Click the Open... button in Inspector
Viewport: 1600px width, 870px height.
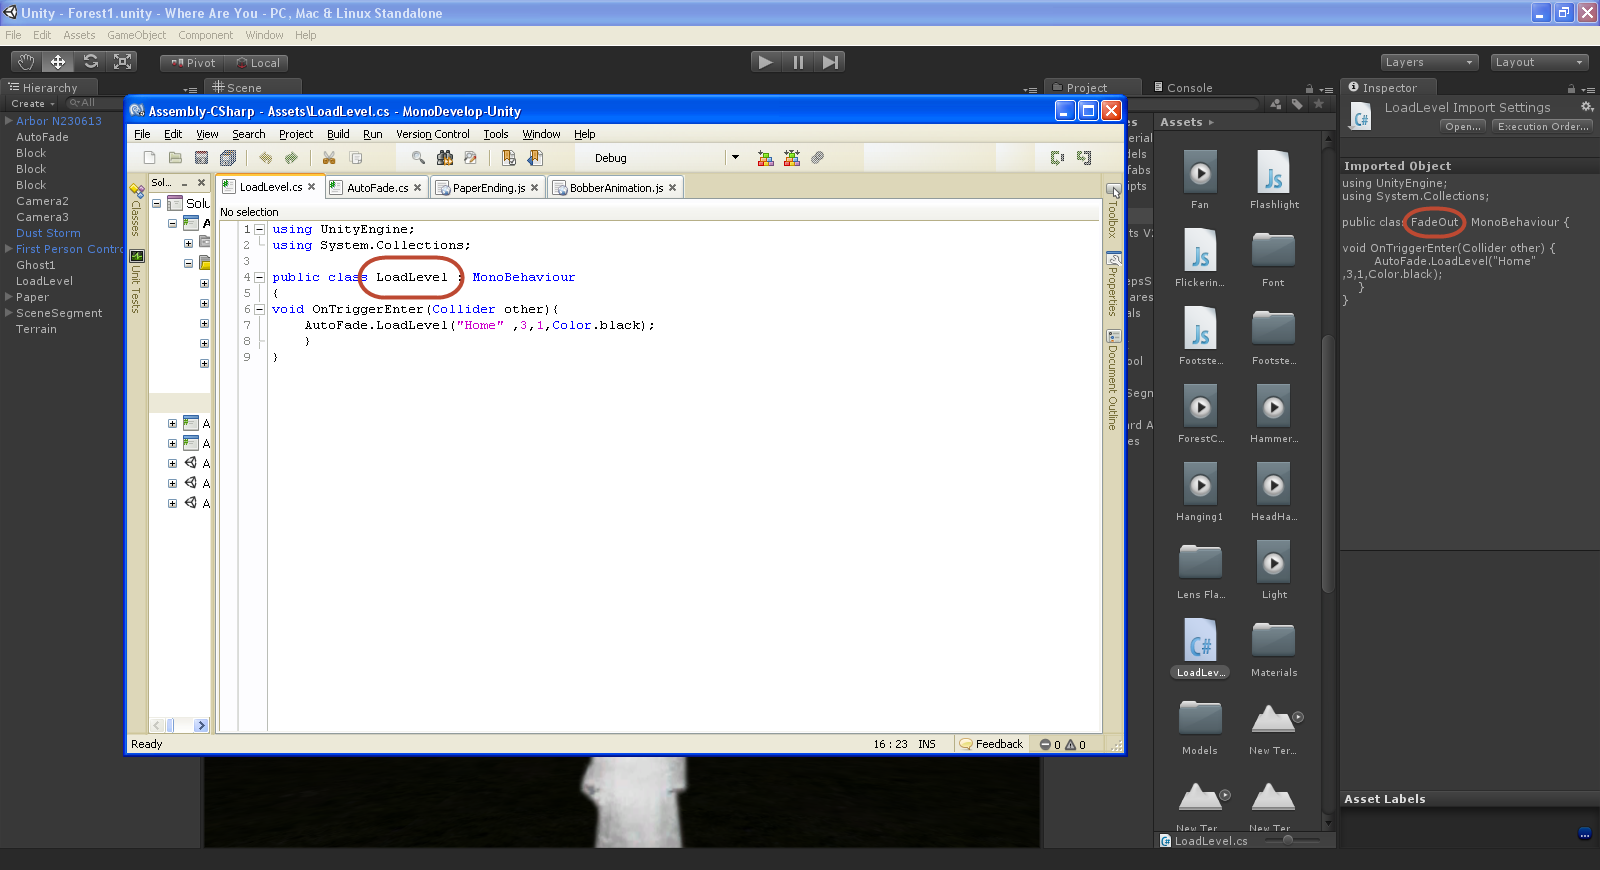tap(1463, 127)
